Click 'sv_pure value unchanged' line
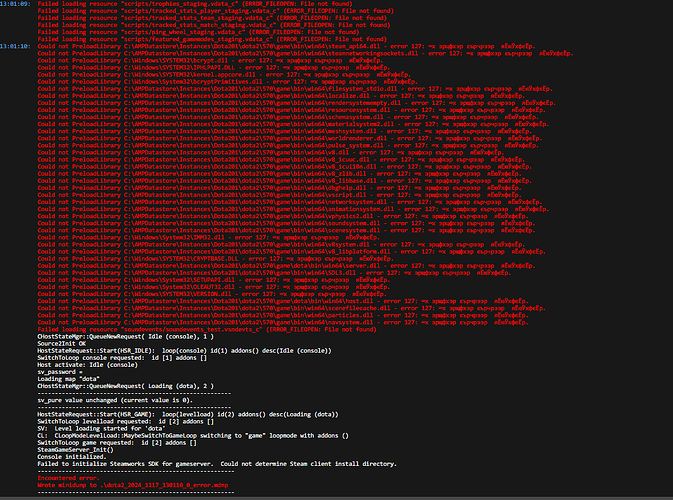The height and width of the screenshot is (500, 673). 115,400
